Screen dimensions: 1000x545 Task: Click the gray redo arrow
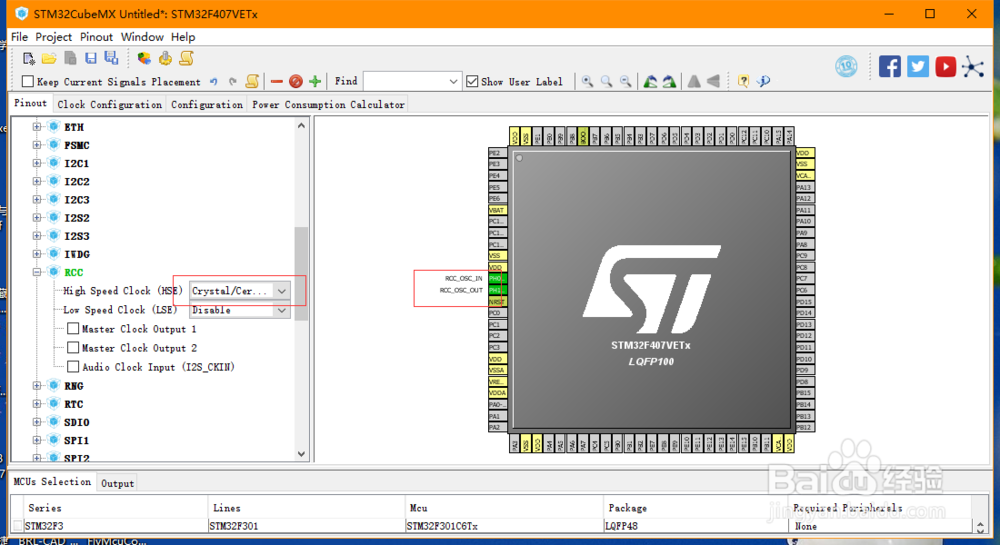click(x=233, y=82)
